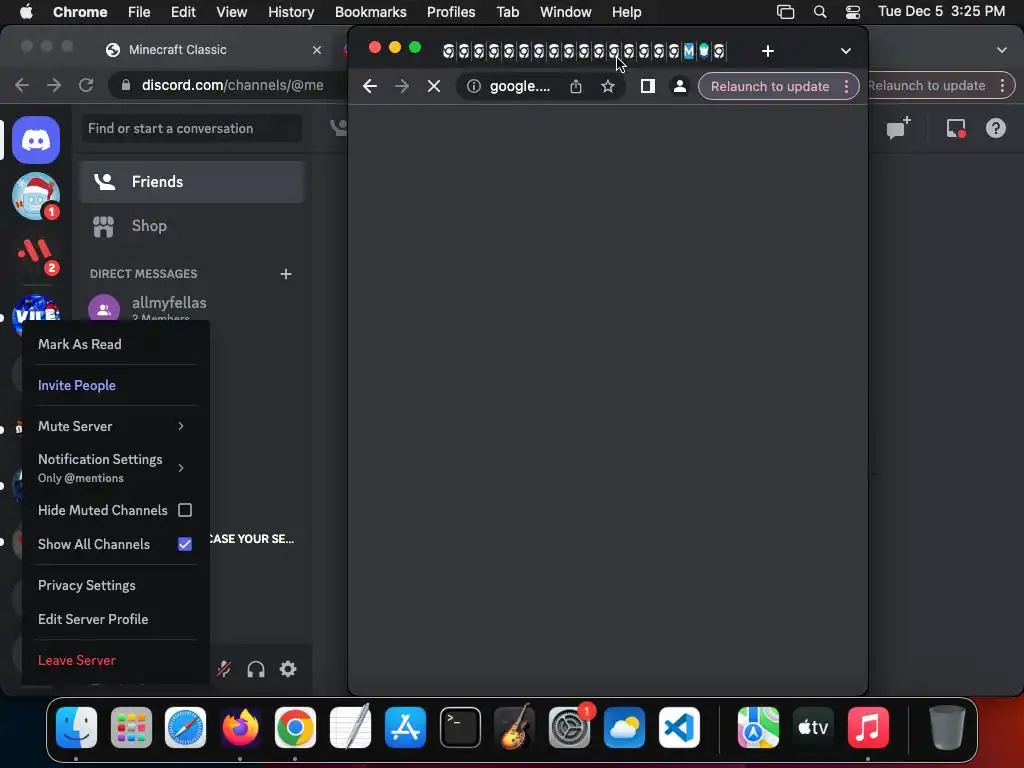View site information icon beside google URL
Viewport: 1024px width, 768px height.
point(473,86)
